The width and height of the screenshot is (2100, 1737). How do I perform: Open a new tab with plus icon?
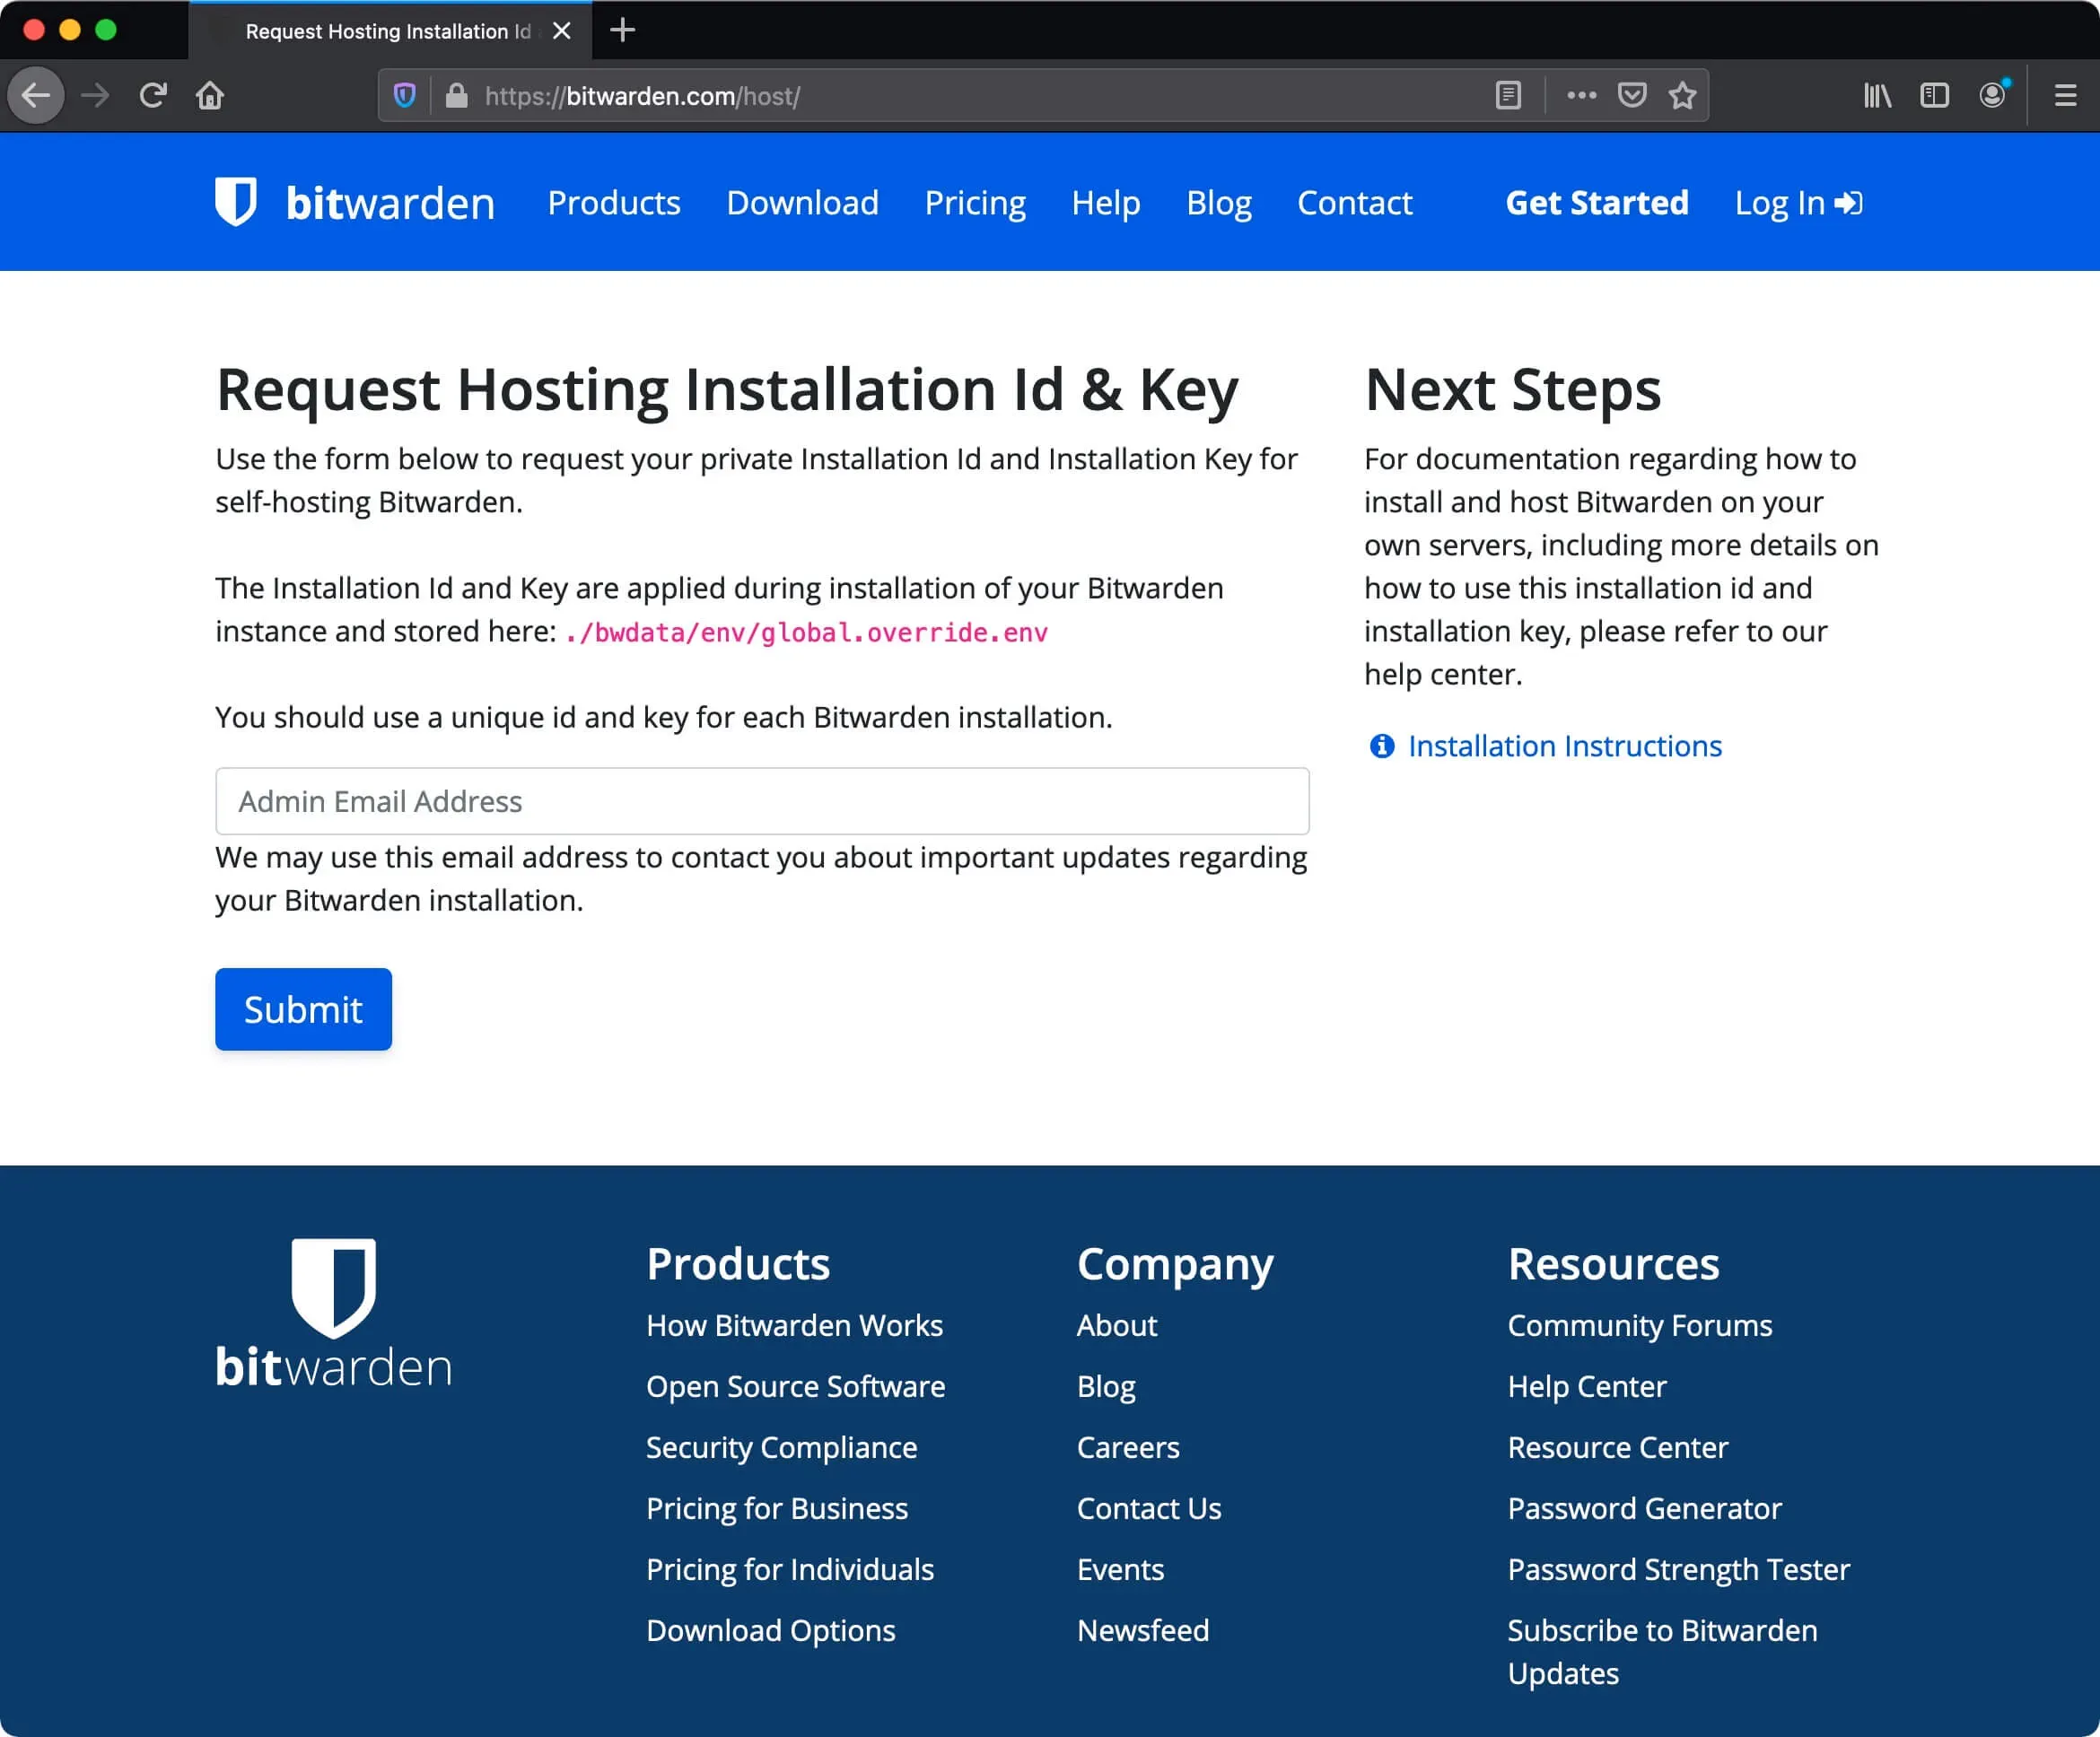pos(622,30)
